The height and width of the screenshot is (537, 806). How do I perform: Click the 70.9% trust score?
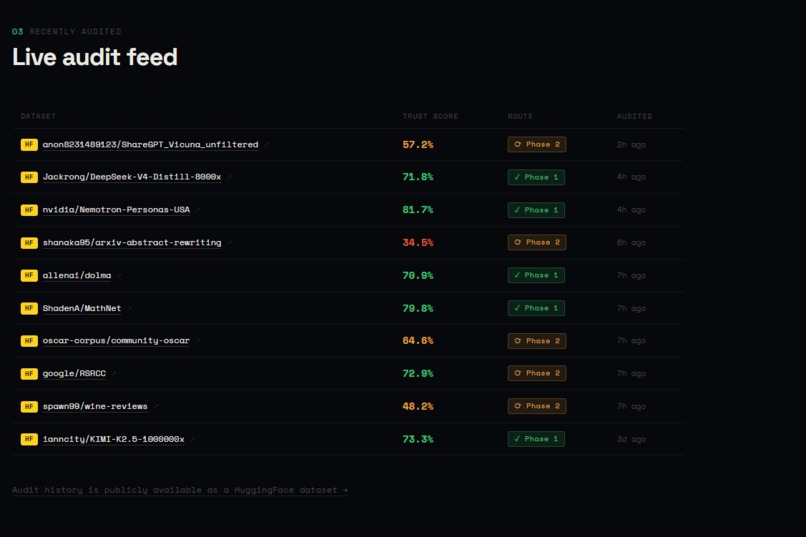[x=418, y=275]
